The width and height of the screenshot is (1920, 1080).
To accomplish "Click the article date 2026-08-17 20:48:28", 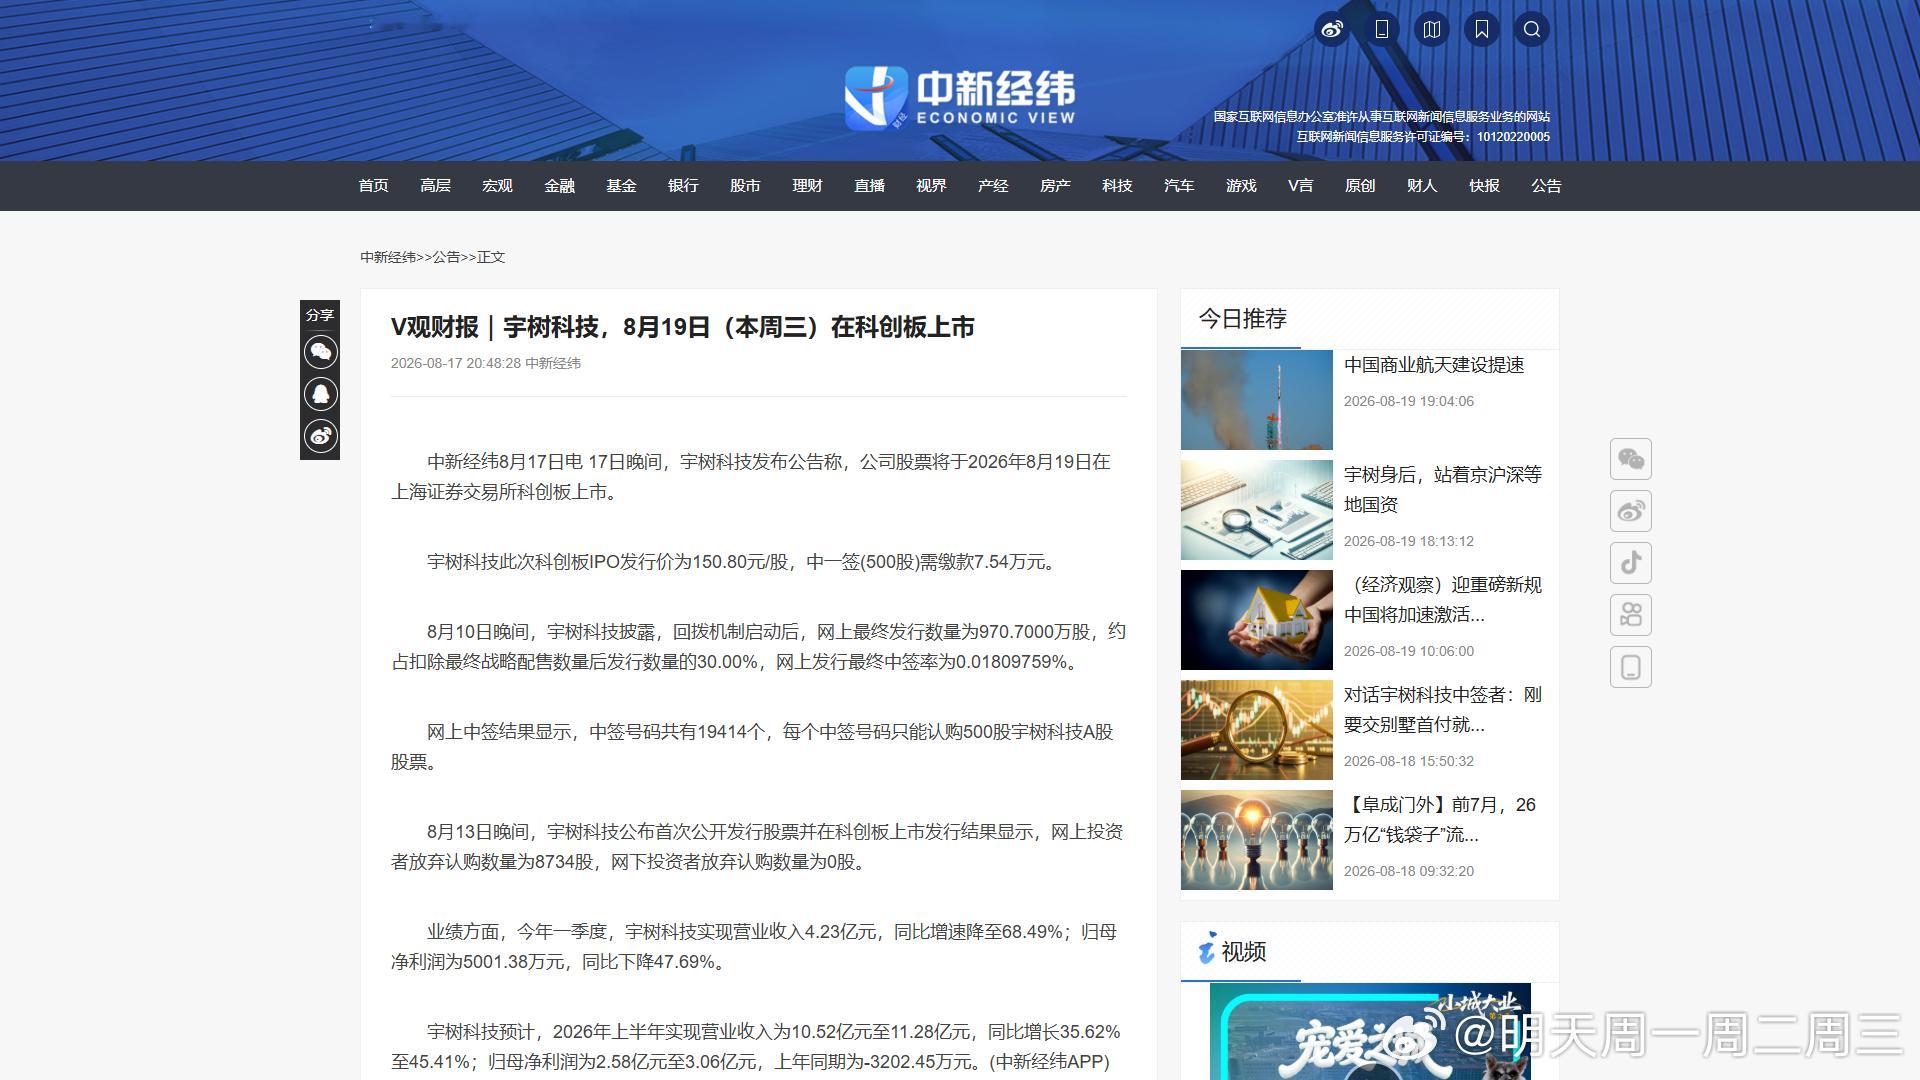I will 456,363.
